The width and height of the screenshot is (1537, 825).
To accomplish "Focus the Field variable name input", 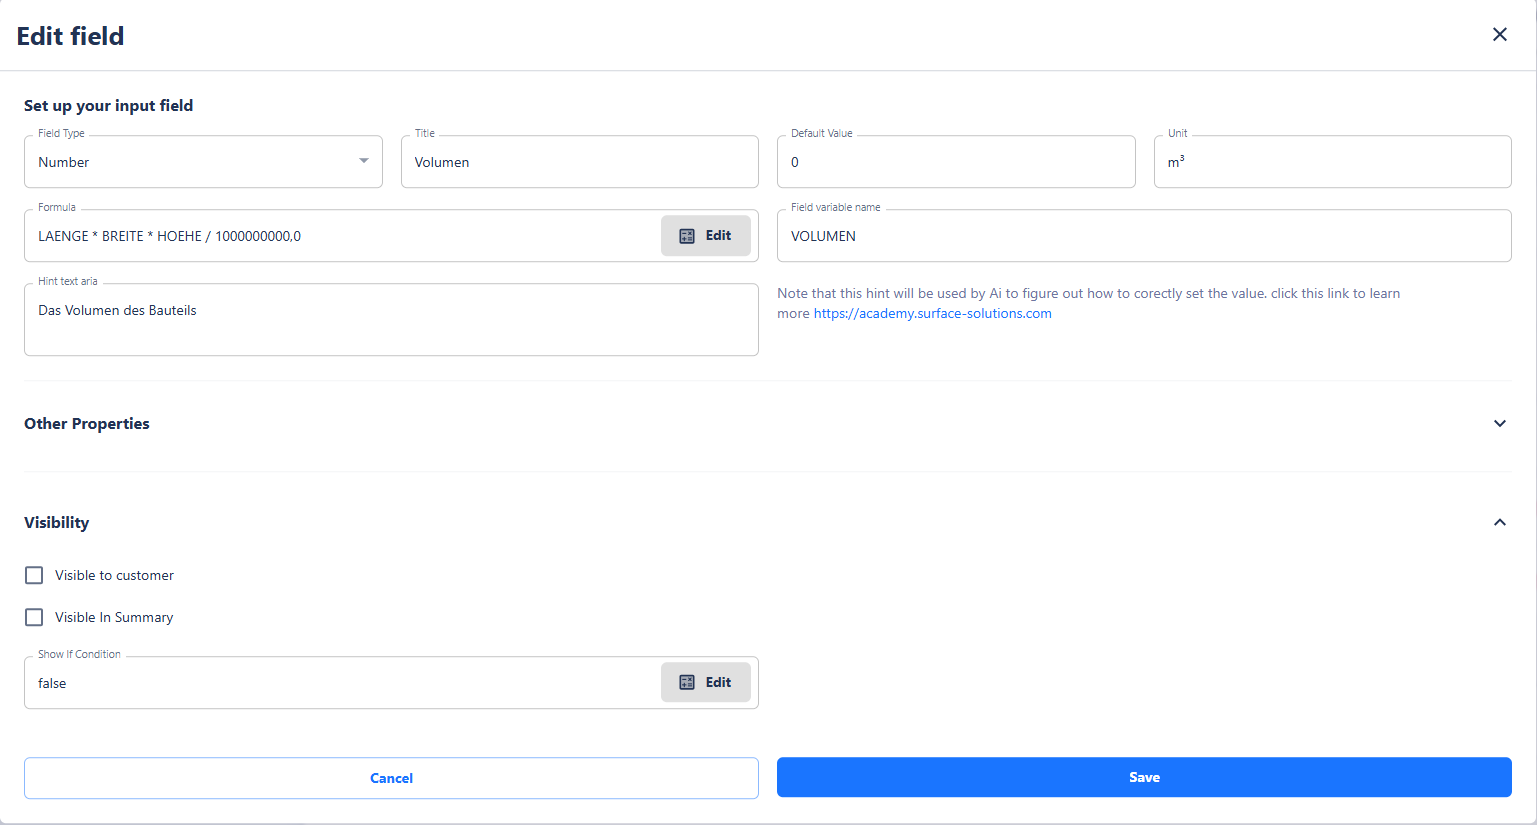I will (x=1143, y=237).
